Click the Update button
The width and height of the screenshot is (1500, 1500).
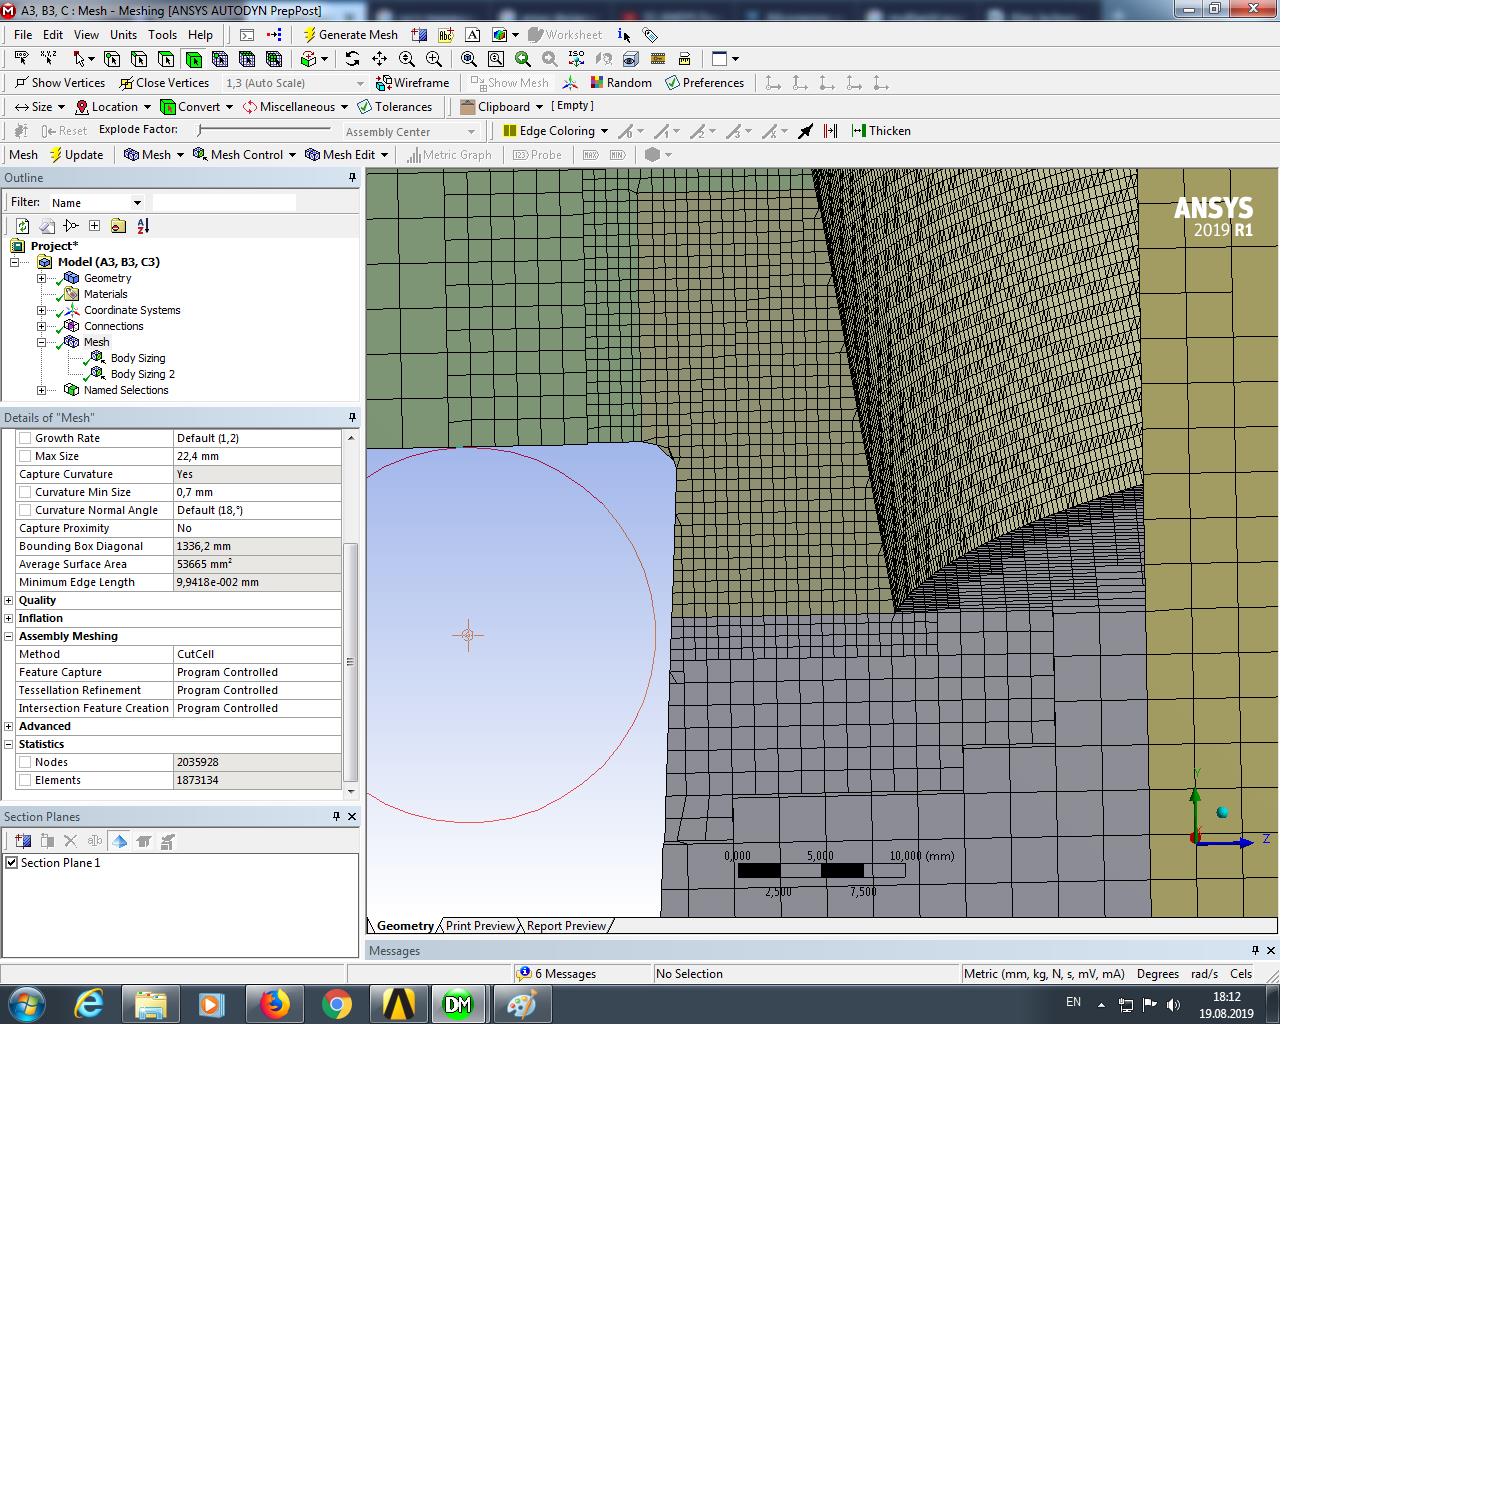pyautogui.click(x=75, y=155)
